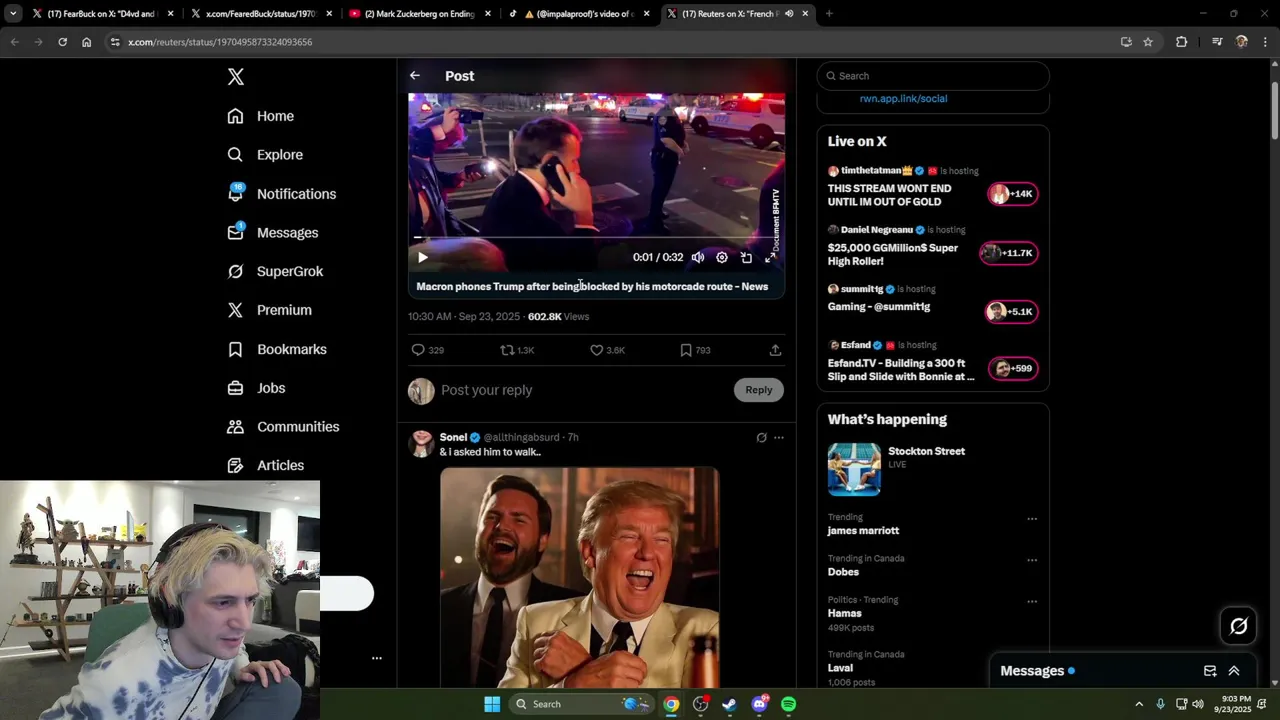
Task: Switch to Mark Zuckerberg YouTube tab
Action: (420, 14)
